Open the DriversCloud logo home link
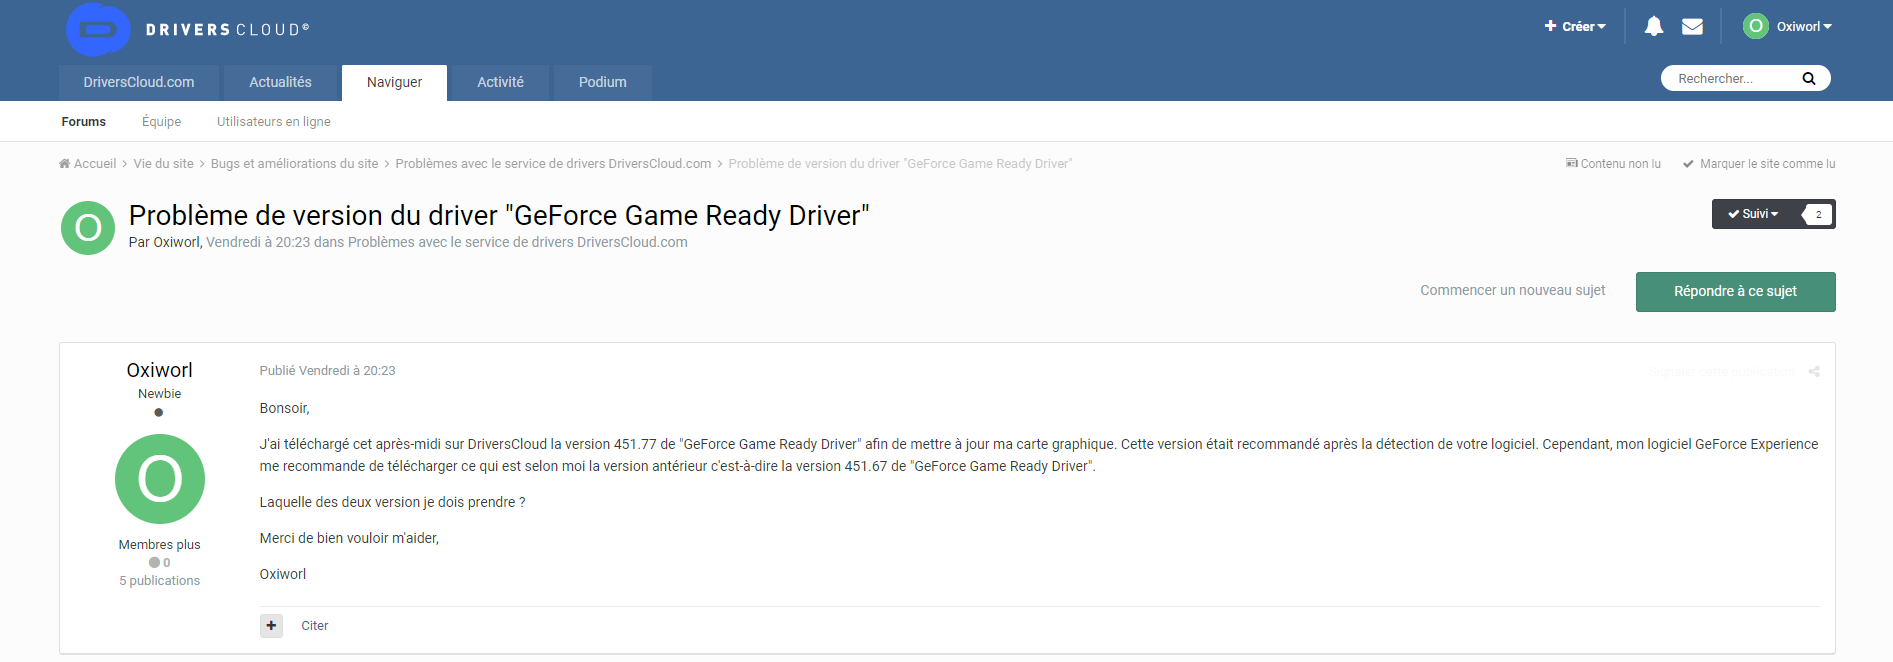The width and height of the screenshot is (1893, 662). click(x=188, y=29)
